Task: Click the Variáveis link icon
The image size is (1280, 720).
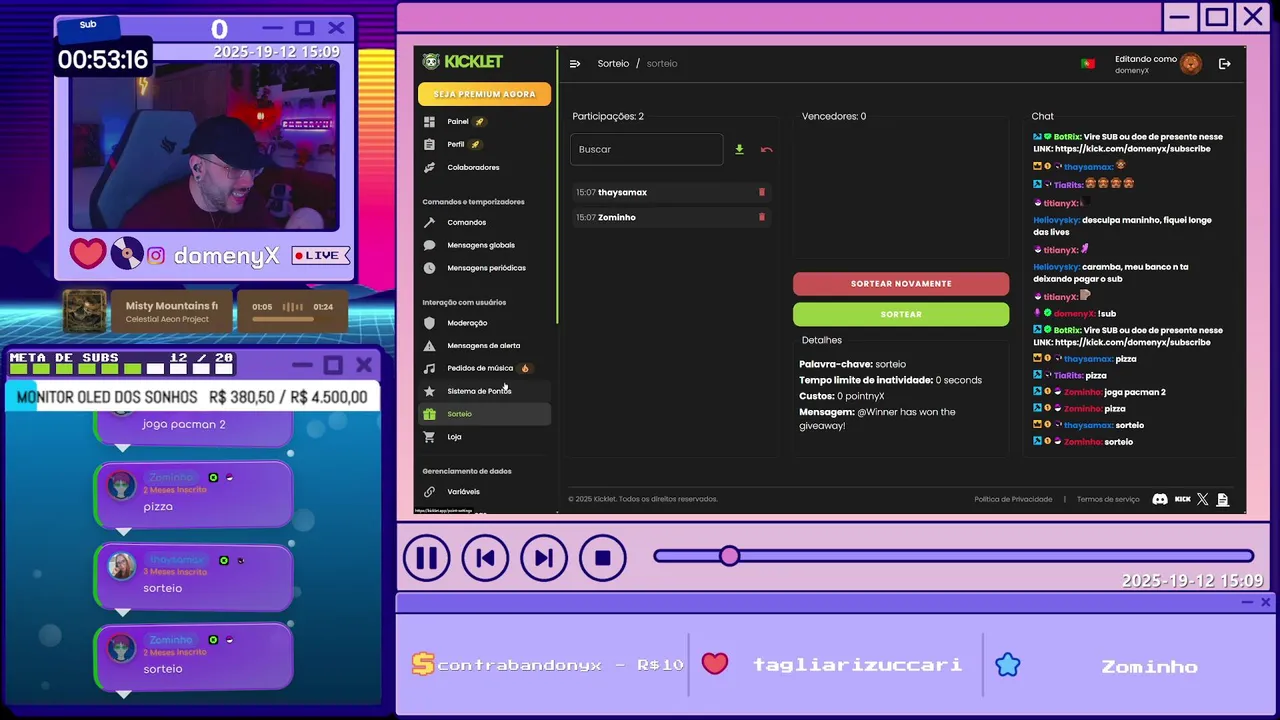Action: click(429, 492)
